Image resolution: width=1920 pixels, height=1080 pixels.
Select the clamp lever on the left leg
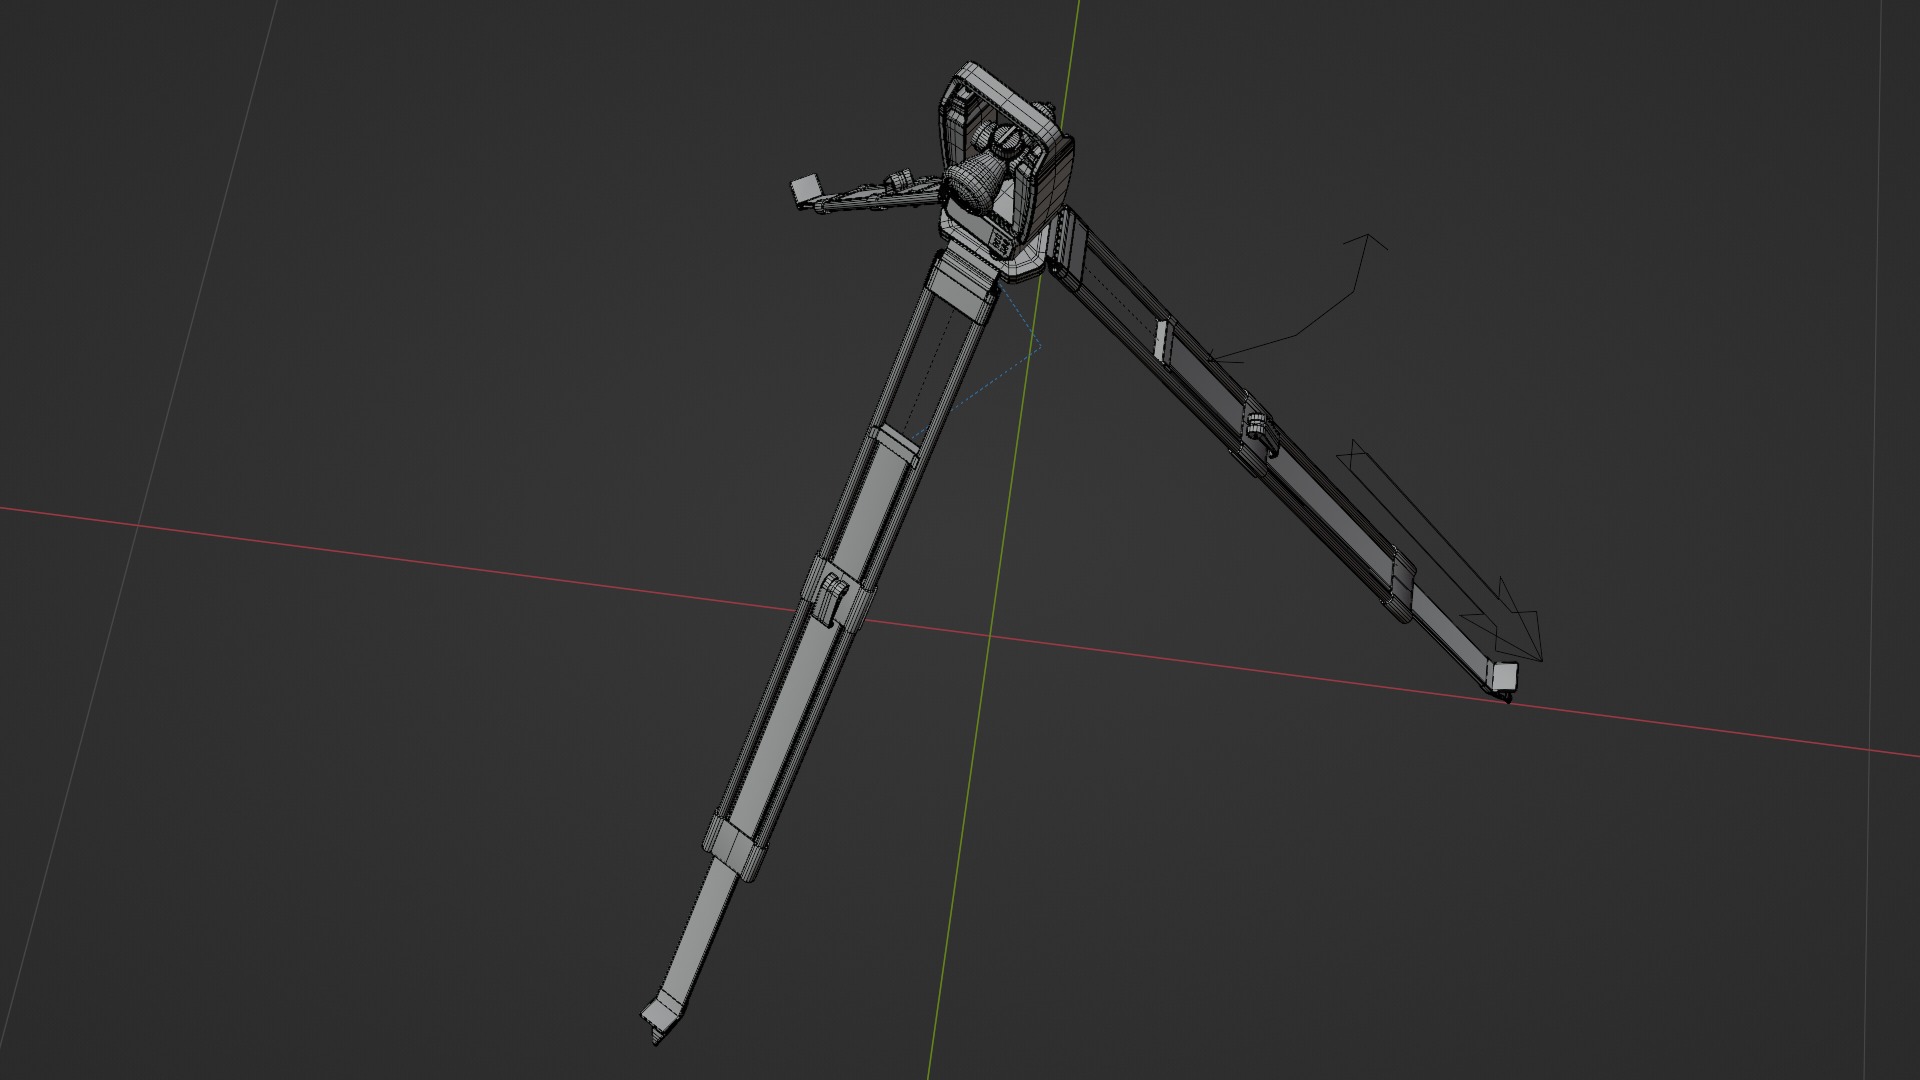(x=832, y=598)
